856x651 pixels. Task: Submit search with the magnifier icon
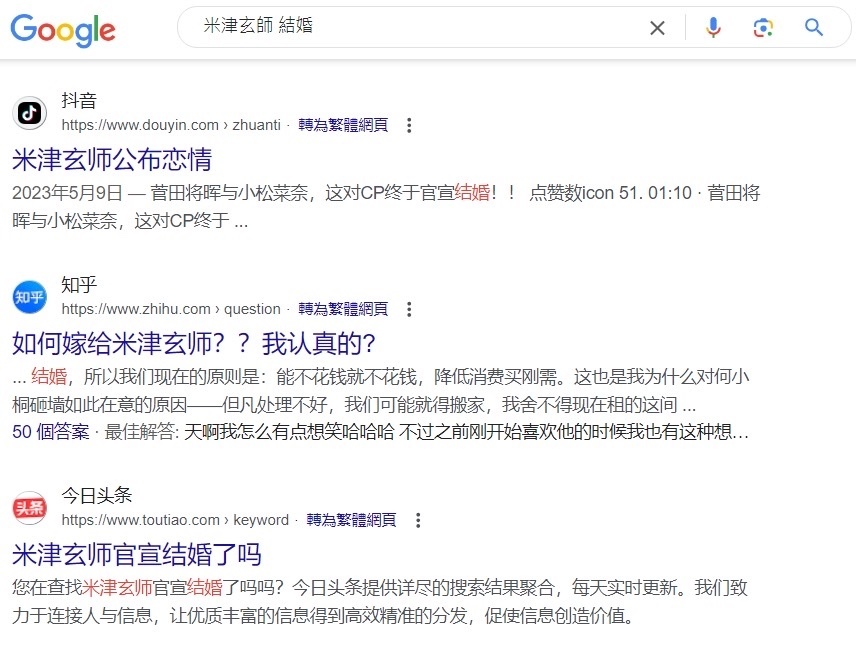(813, 27)
